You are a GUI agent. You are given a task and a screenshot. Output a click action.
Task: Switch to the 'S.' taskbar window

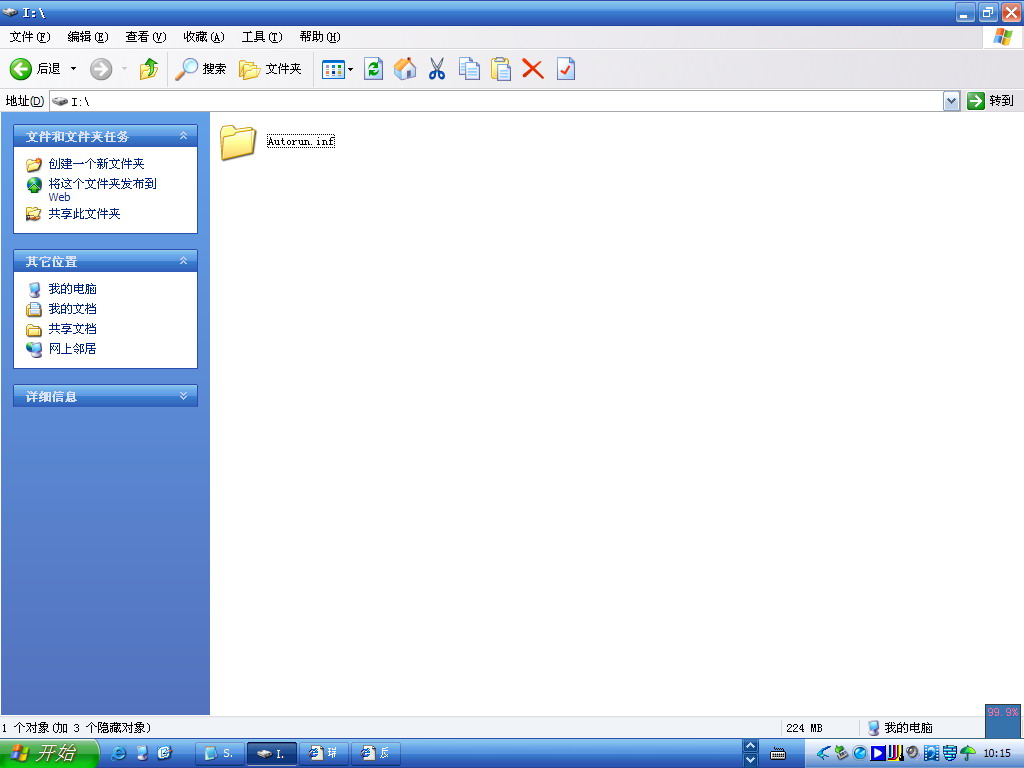click(220, 754)
